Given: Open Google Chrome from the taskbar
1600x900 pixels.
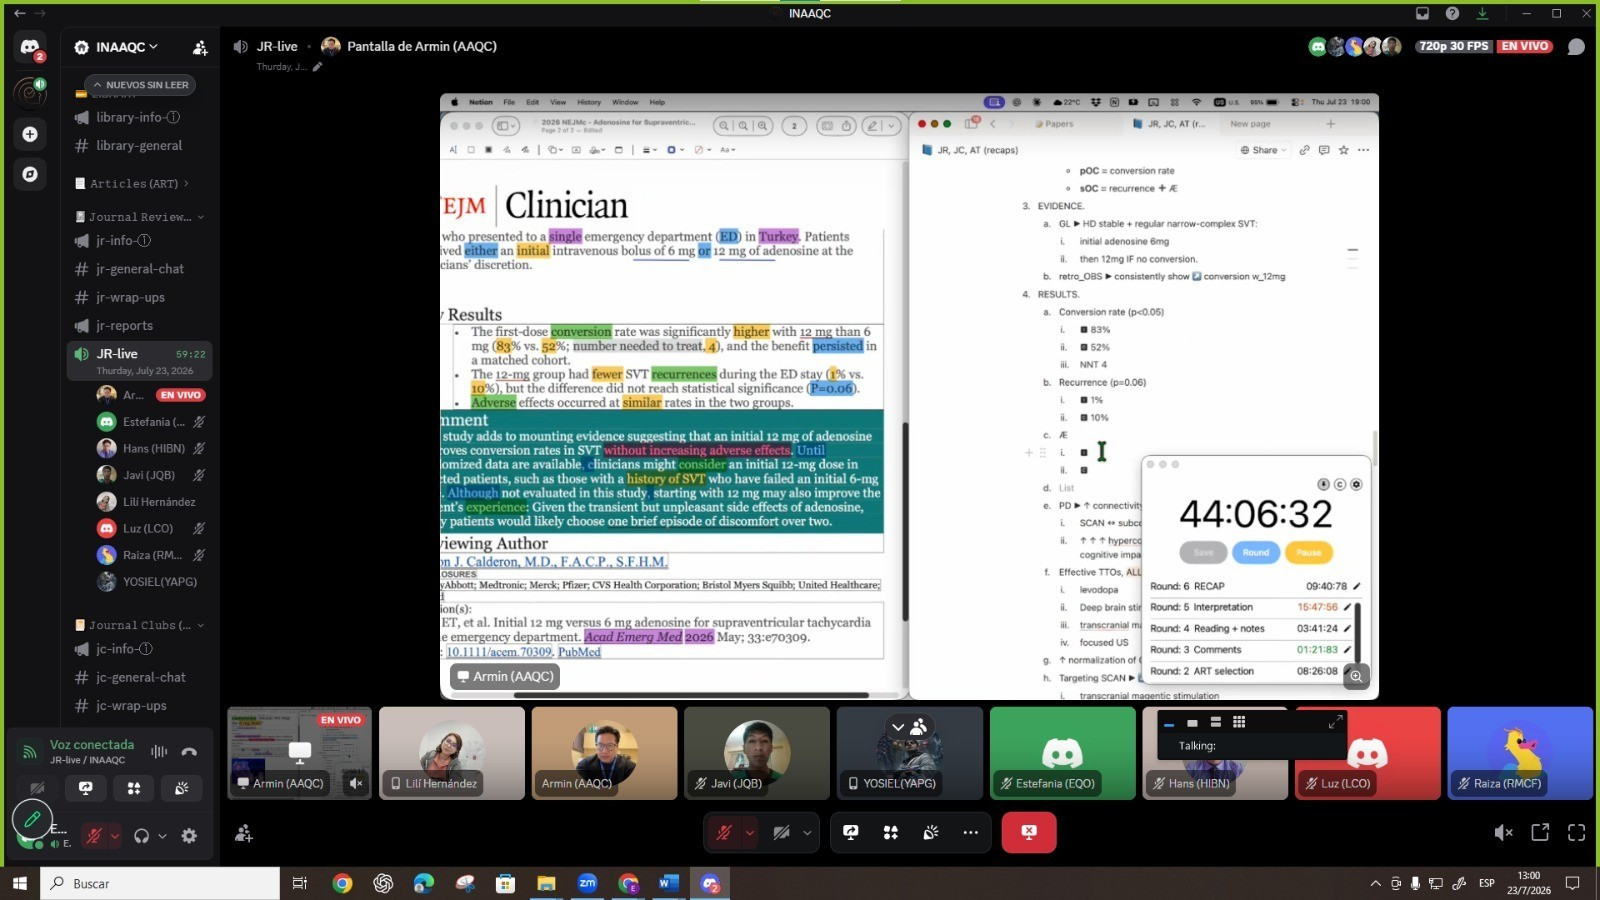Looking at the screenshot, I should pos(342,883).
